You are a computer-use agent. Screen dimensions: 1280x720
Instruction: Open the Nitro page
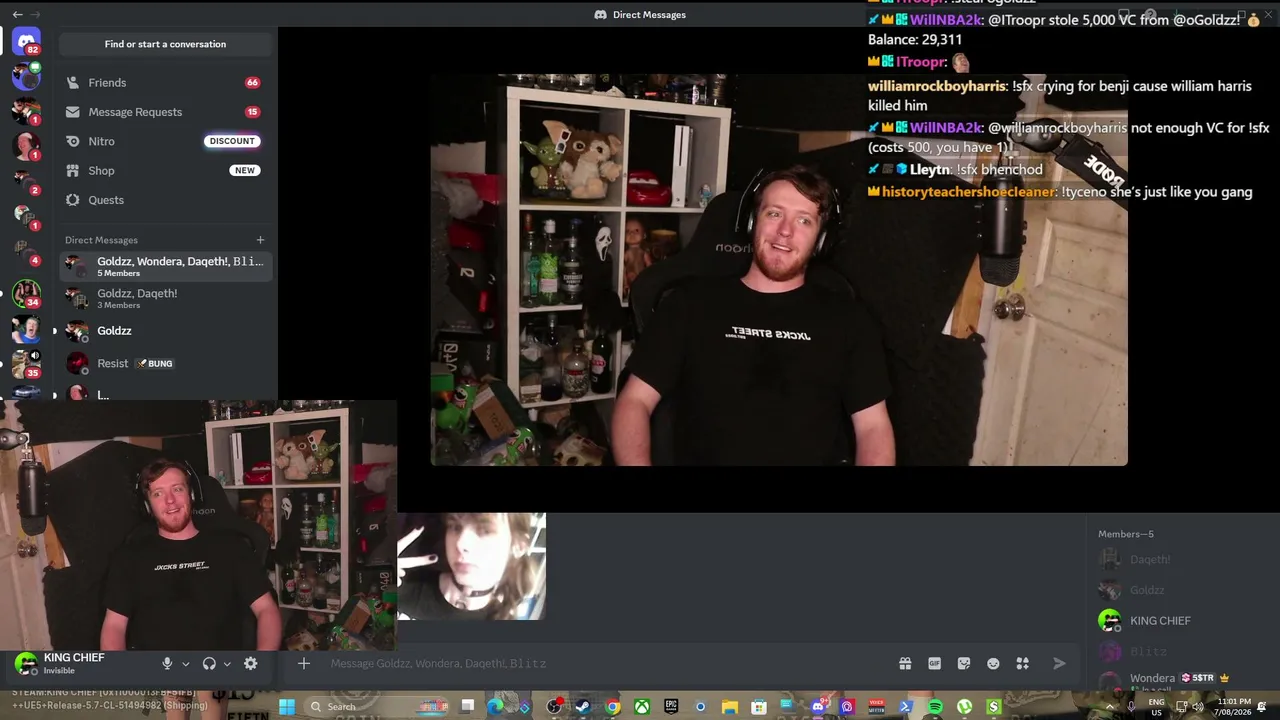pos(165,141)
